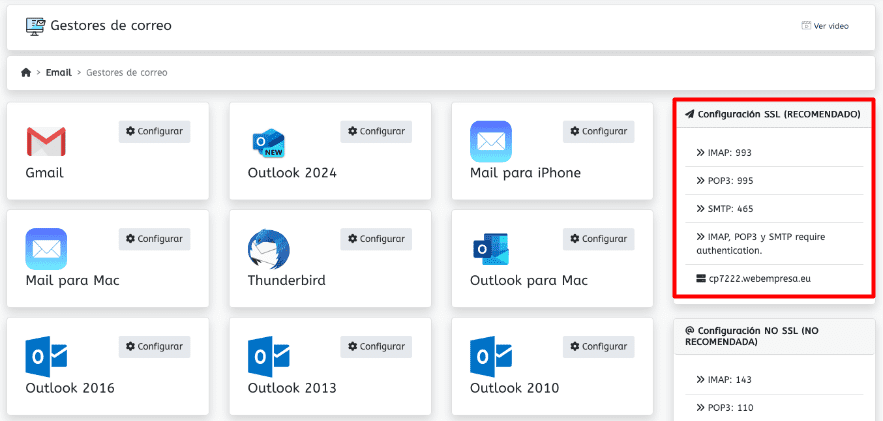Click the Outlook 2013 icon
Screen dimensions: 883x421
tap(269, 356)
